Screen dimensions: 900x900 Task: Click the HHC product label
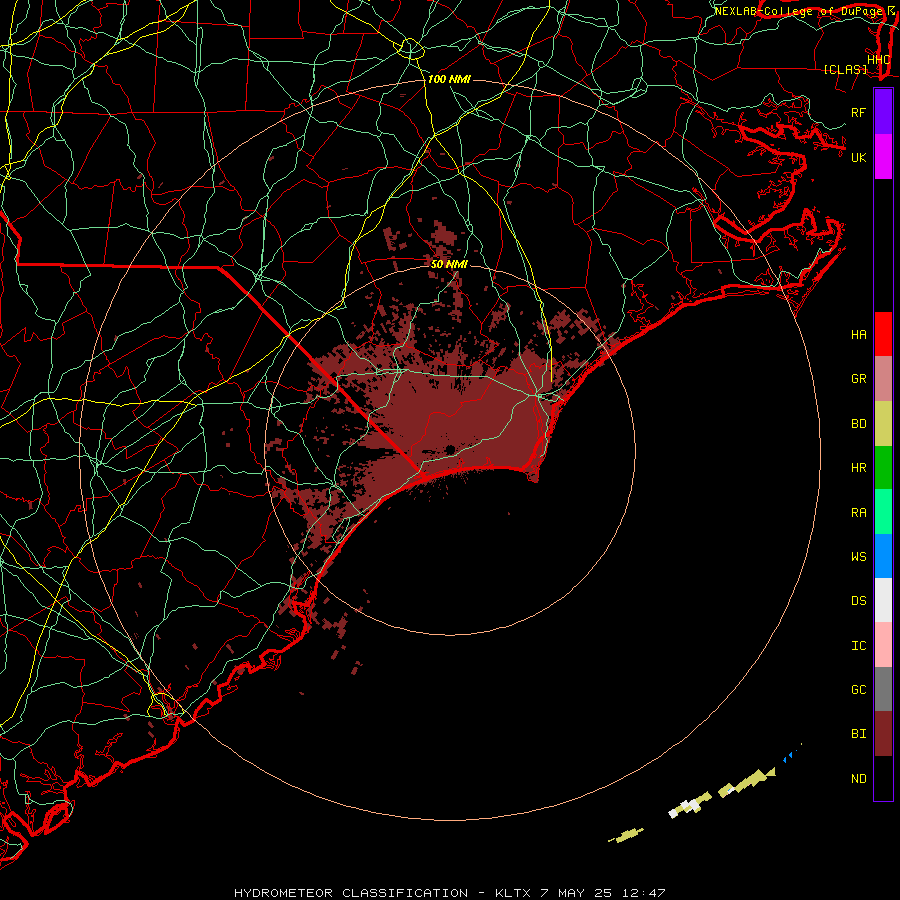click(878, 60)
